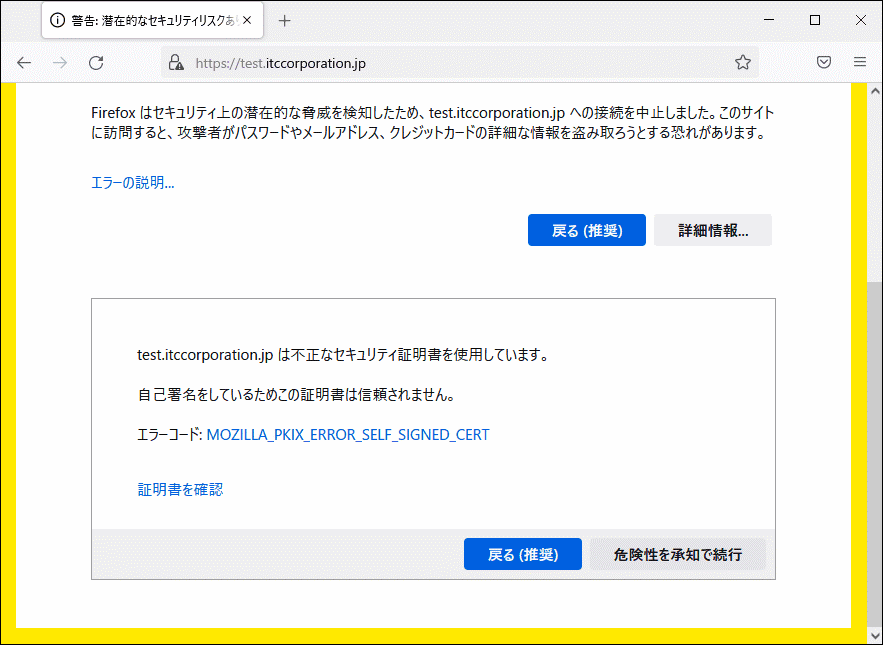Click the scrollbar up arrow
Screen dimensions: 883x645
click(x=875, y=91)
